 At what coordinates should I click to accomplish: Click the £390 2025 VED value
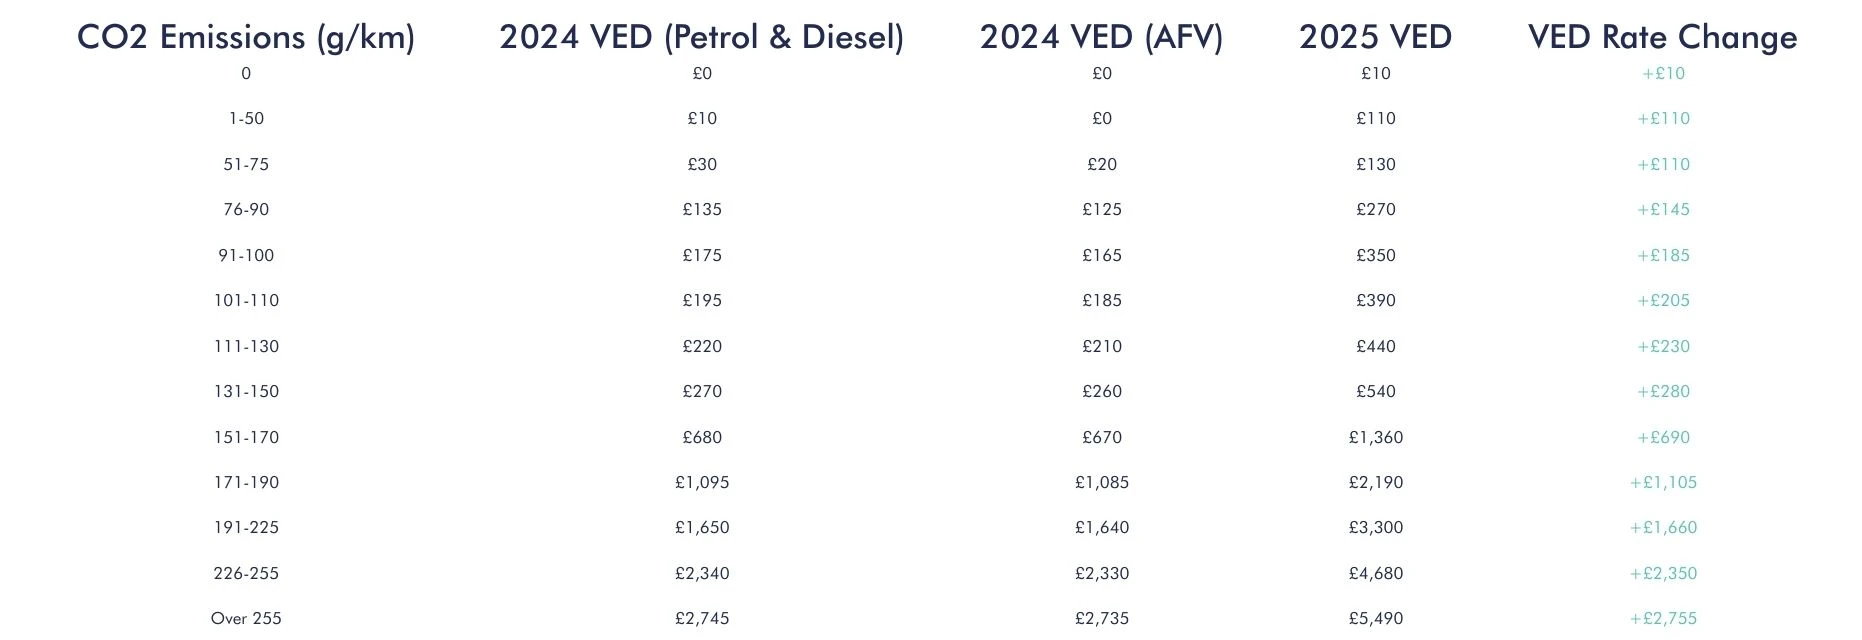coord(1376,300)
